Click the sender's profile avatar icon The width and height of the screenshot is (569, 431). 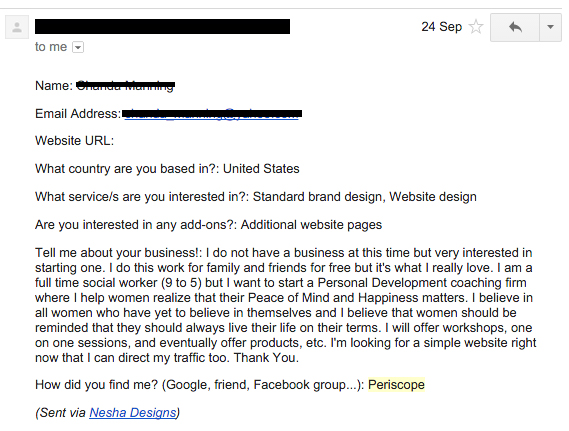[17, 27]
